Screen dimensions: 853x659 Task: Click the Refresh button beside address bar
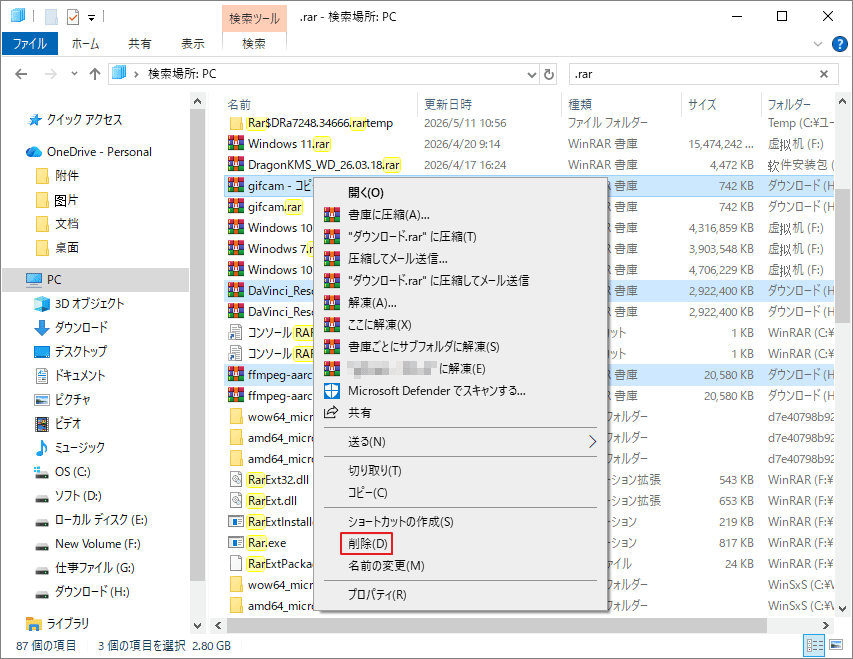(549, 74)
